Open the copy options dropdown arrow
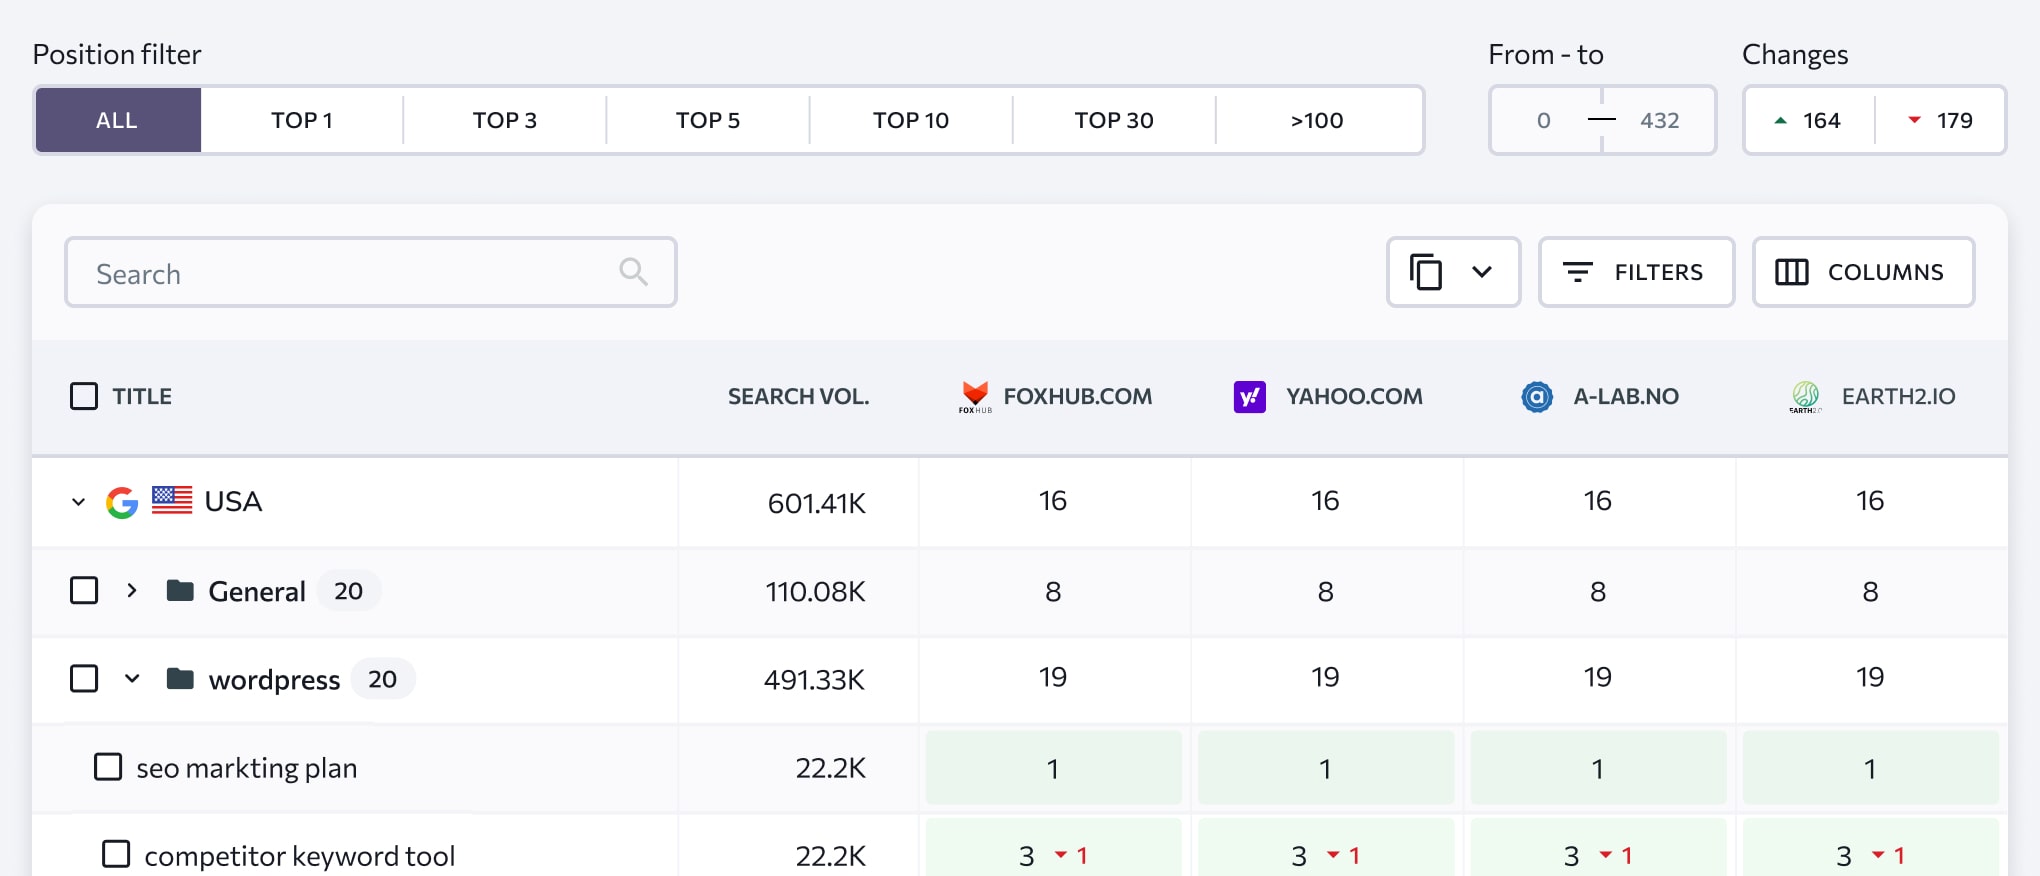The height and width of the screenshot is (876, 2040). pos(1482,272)
